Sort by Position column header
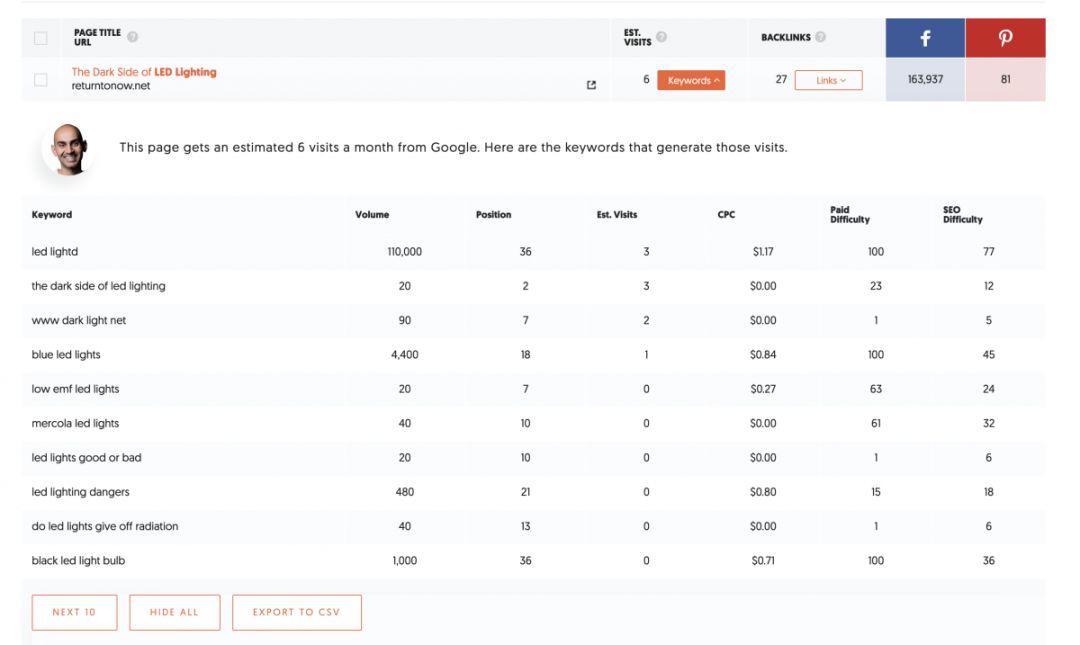Image resolution: width=1080 pixels, height=645 pixels. point(493,215)
